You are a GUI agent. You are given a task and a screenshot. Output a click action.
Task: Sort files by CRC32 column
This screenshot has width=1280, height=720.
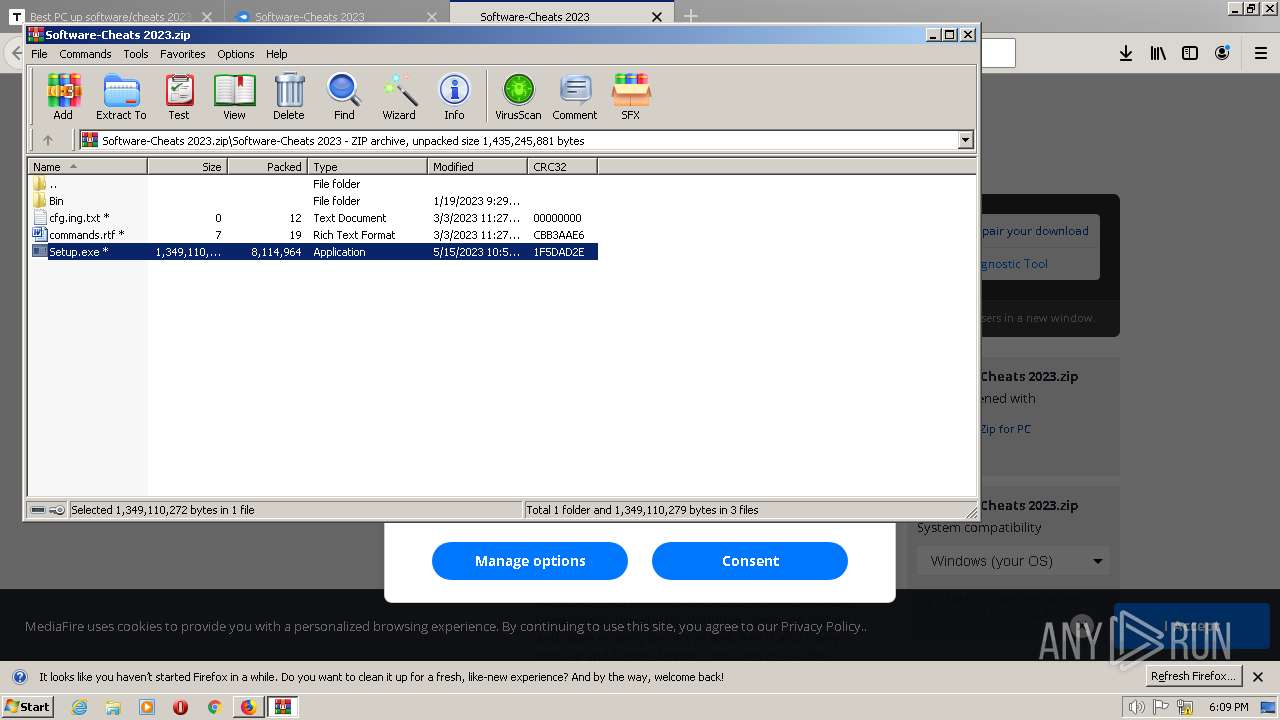[x=563, y=167]
